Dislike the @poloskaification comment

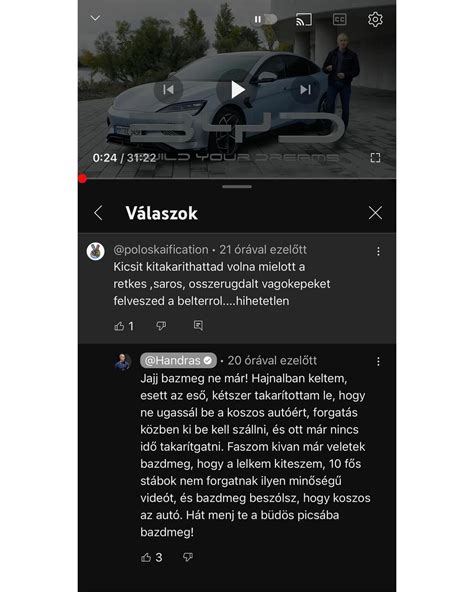click(161, 326)
